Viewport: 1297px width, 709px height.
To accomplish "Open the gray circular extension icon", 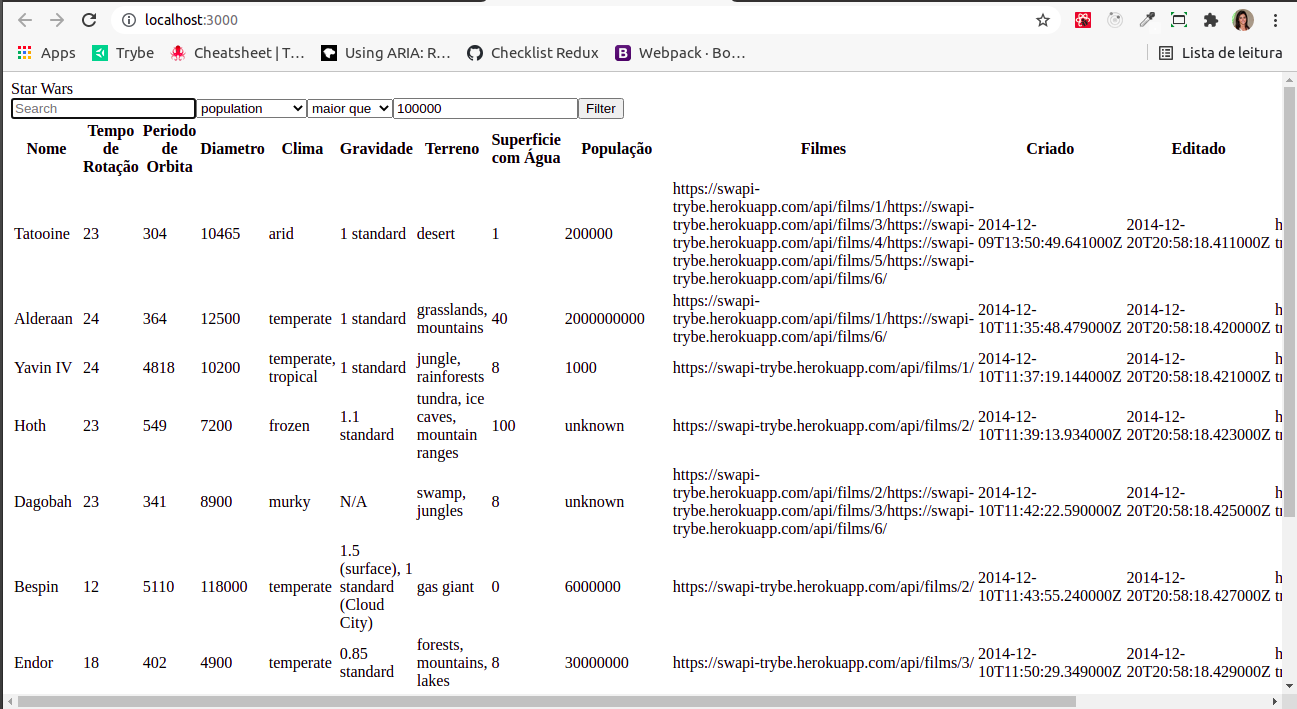I will (1115, 20).
